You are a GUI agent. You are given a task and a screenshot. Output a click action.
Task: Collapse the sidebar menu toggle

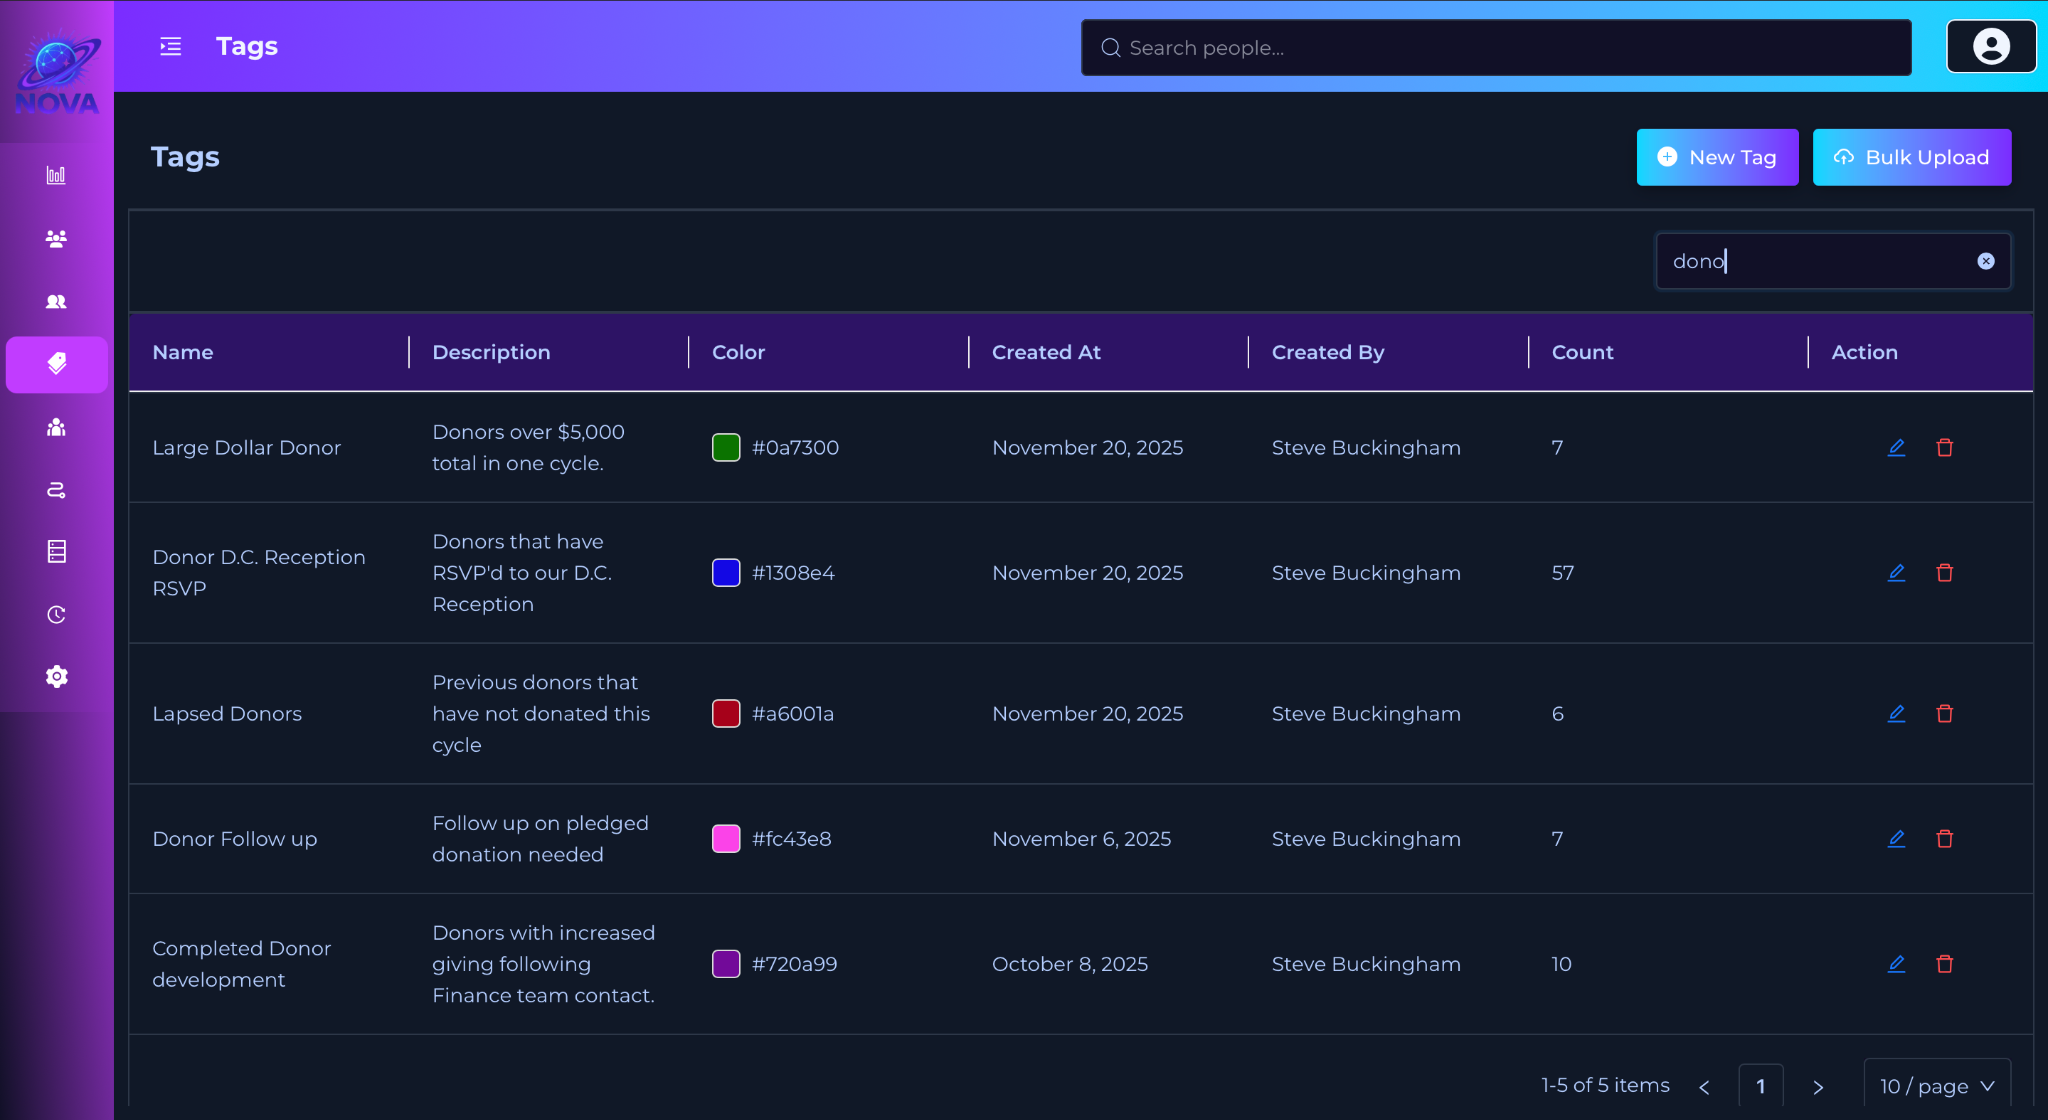[171, 47]
